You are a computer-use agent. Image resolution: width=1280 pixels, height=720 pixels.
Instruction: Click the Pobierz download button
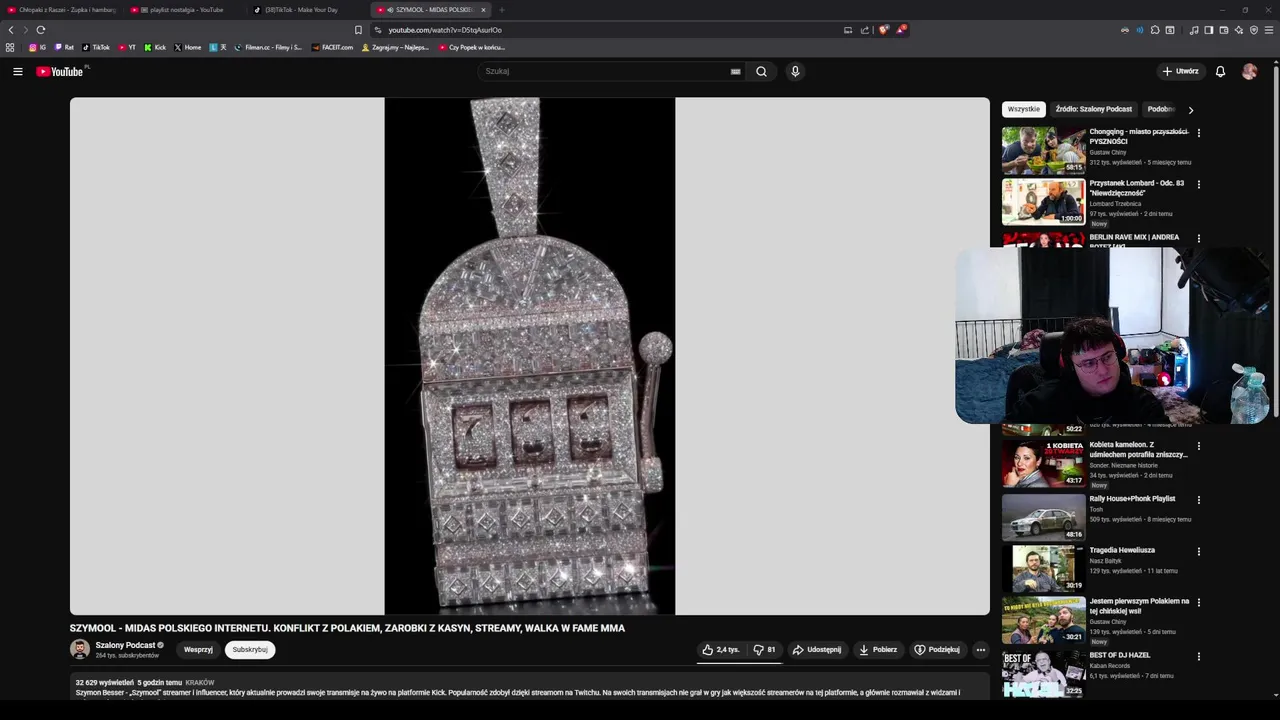tap(878, 649)
